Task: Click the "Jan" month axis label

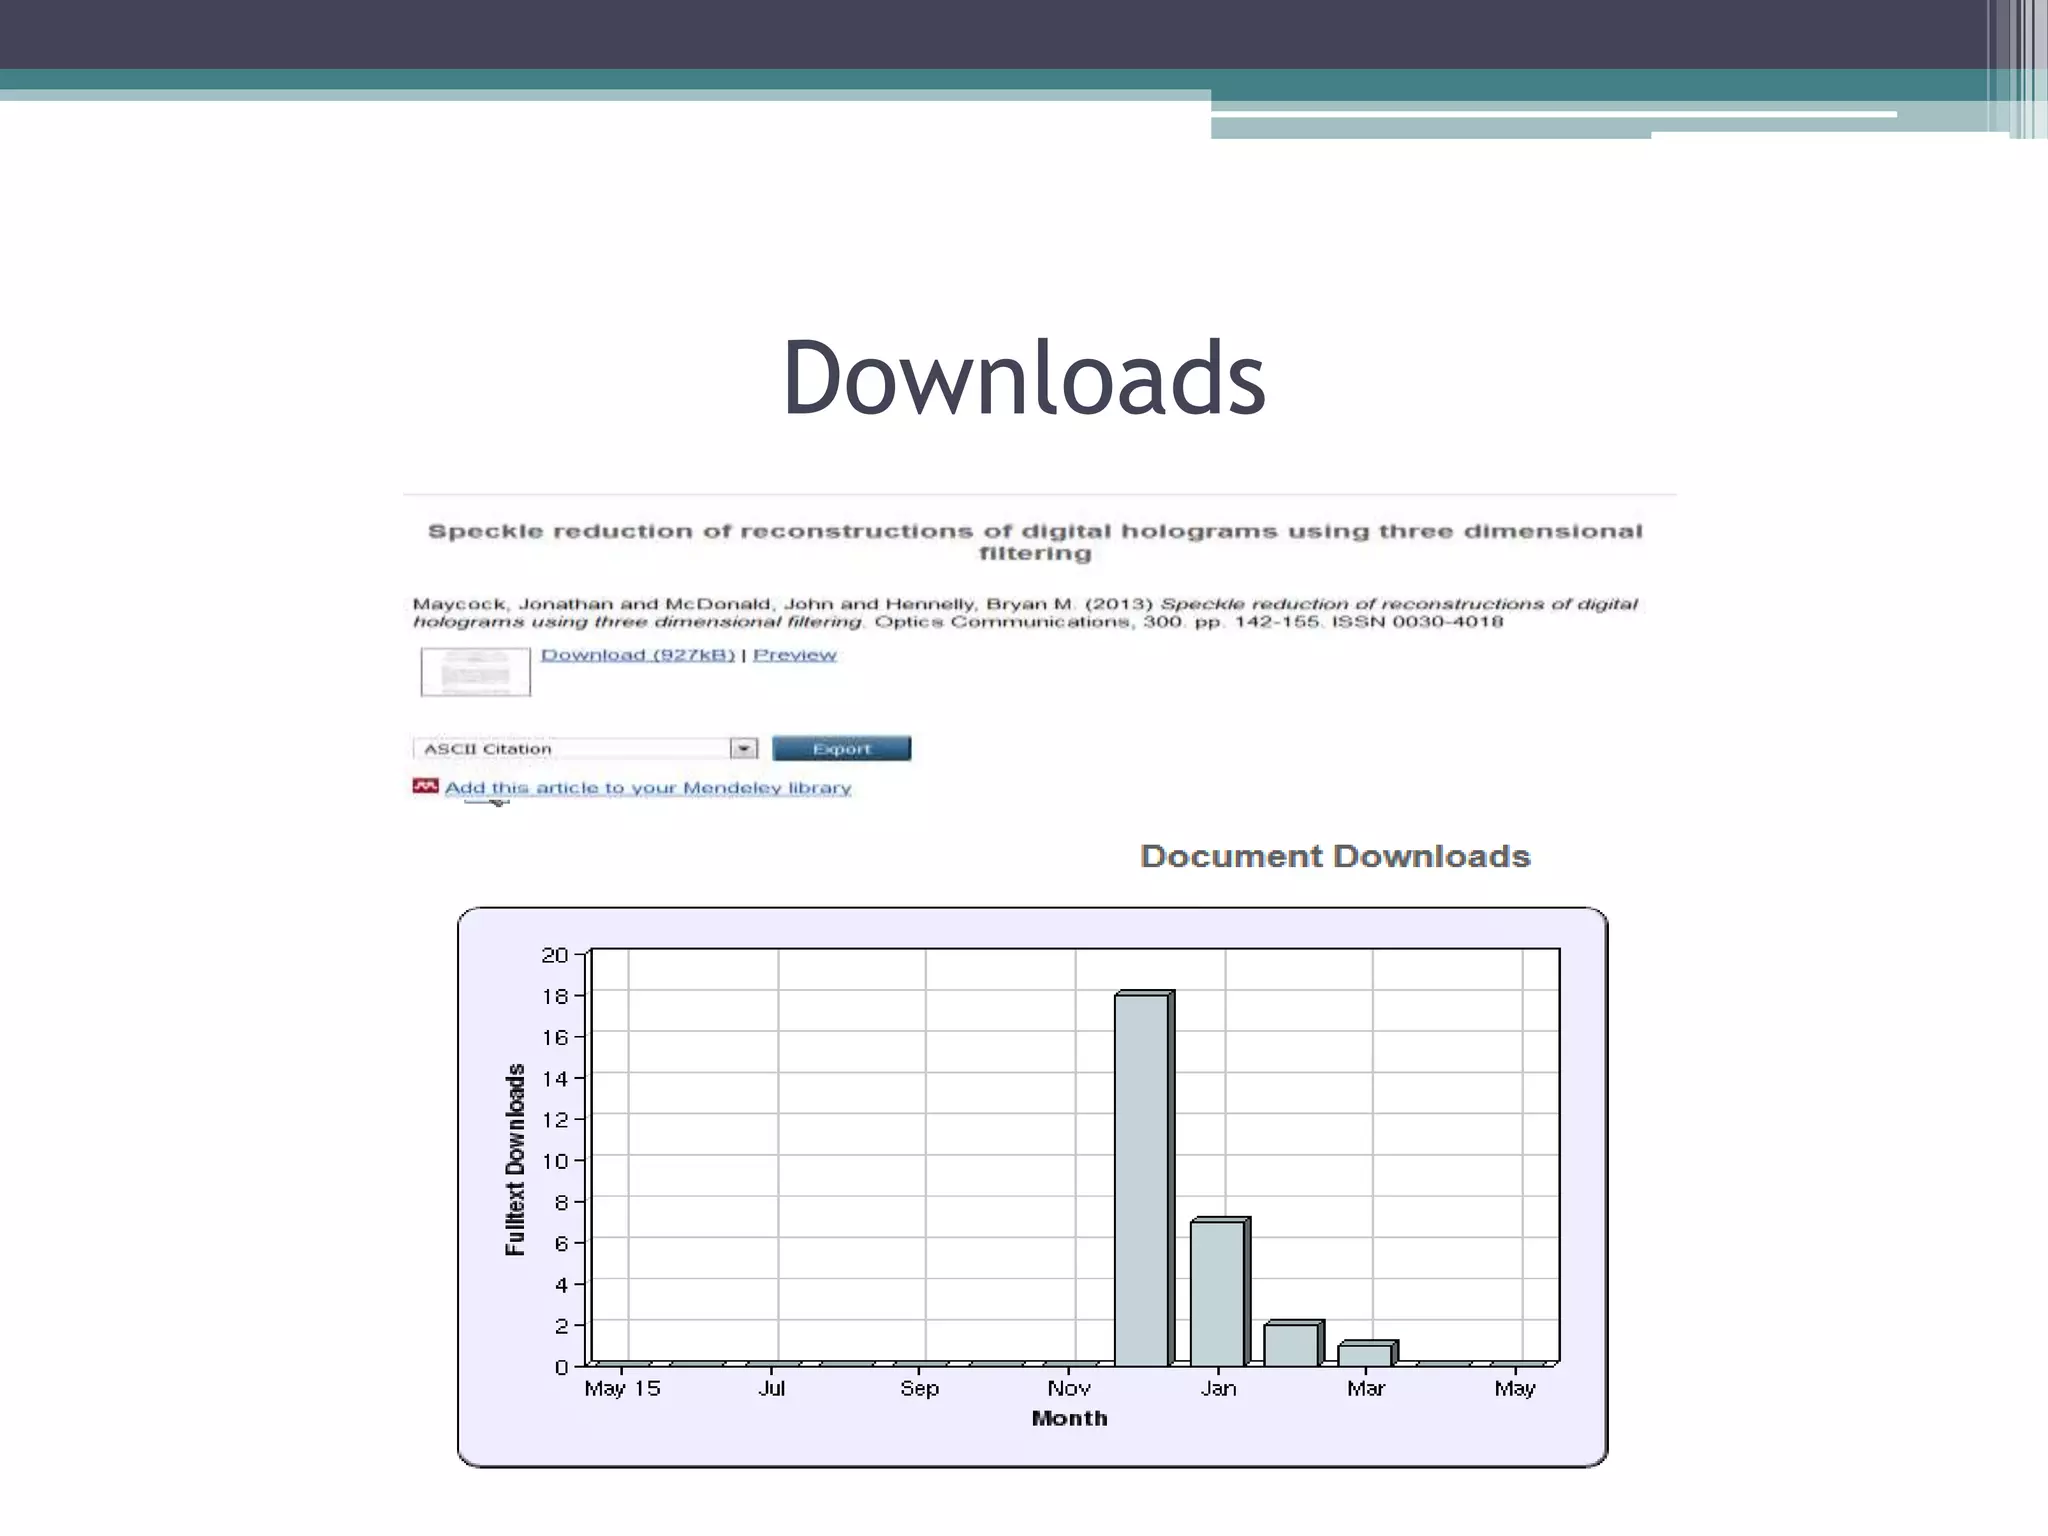Action: click(1218, 1388)
